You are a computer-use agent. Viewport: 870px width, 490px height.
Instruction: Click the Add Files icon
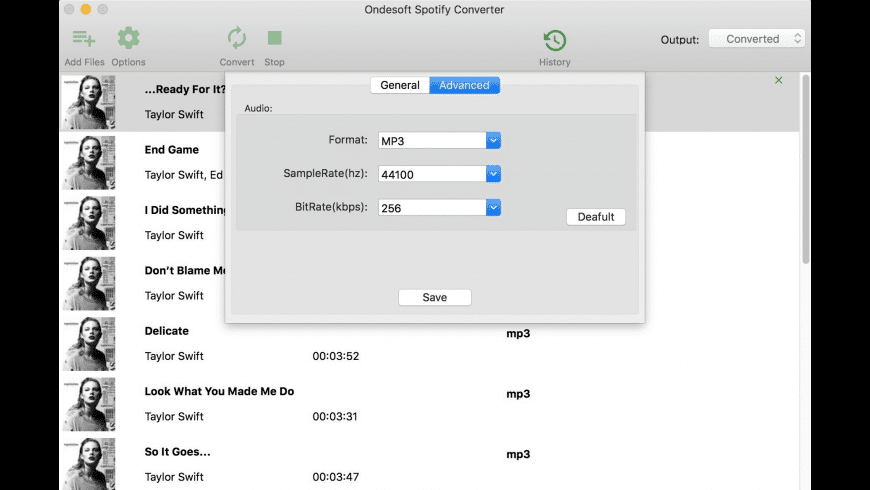click(x=84, y=38)
